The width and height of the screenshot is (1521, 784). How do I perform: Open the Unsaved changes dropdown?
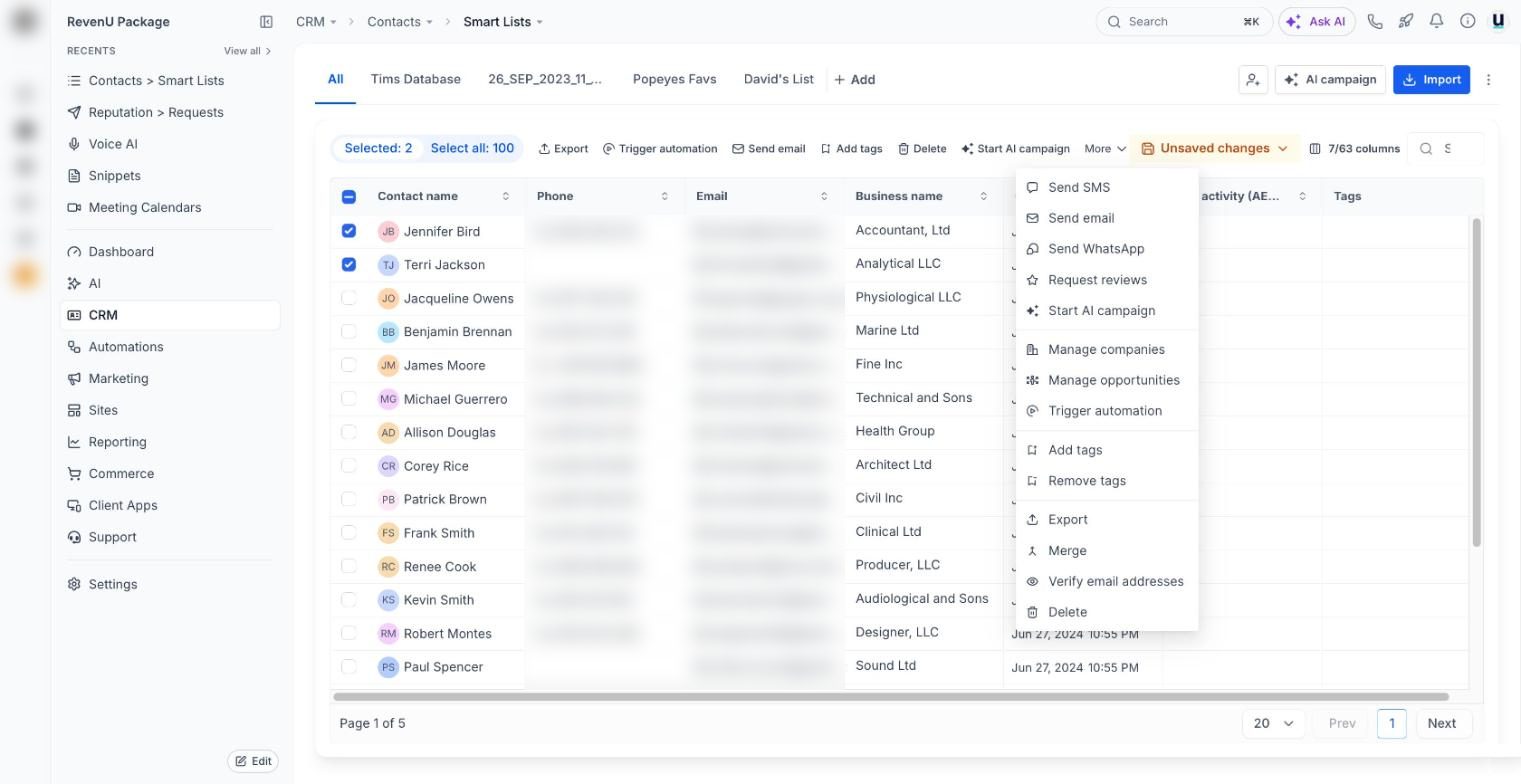(1214, 148)
